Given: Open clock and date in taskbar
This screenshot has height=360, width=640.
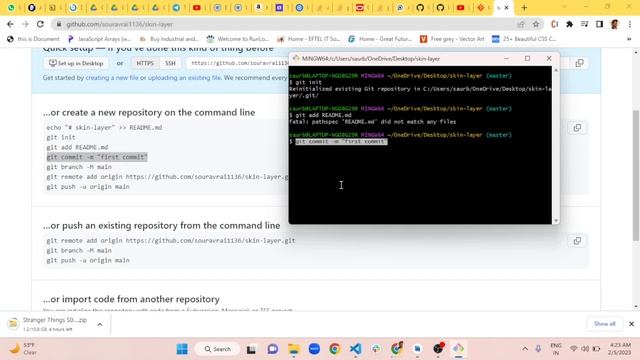Looking at the screenshot, I should (619, 349).
